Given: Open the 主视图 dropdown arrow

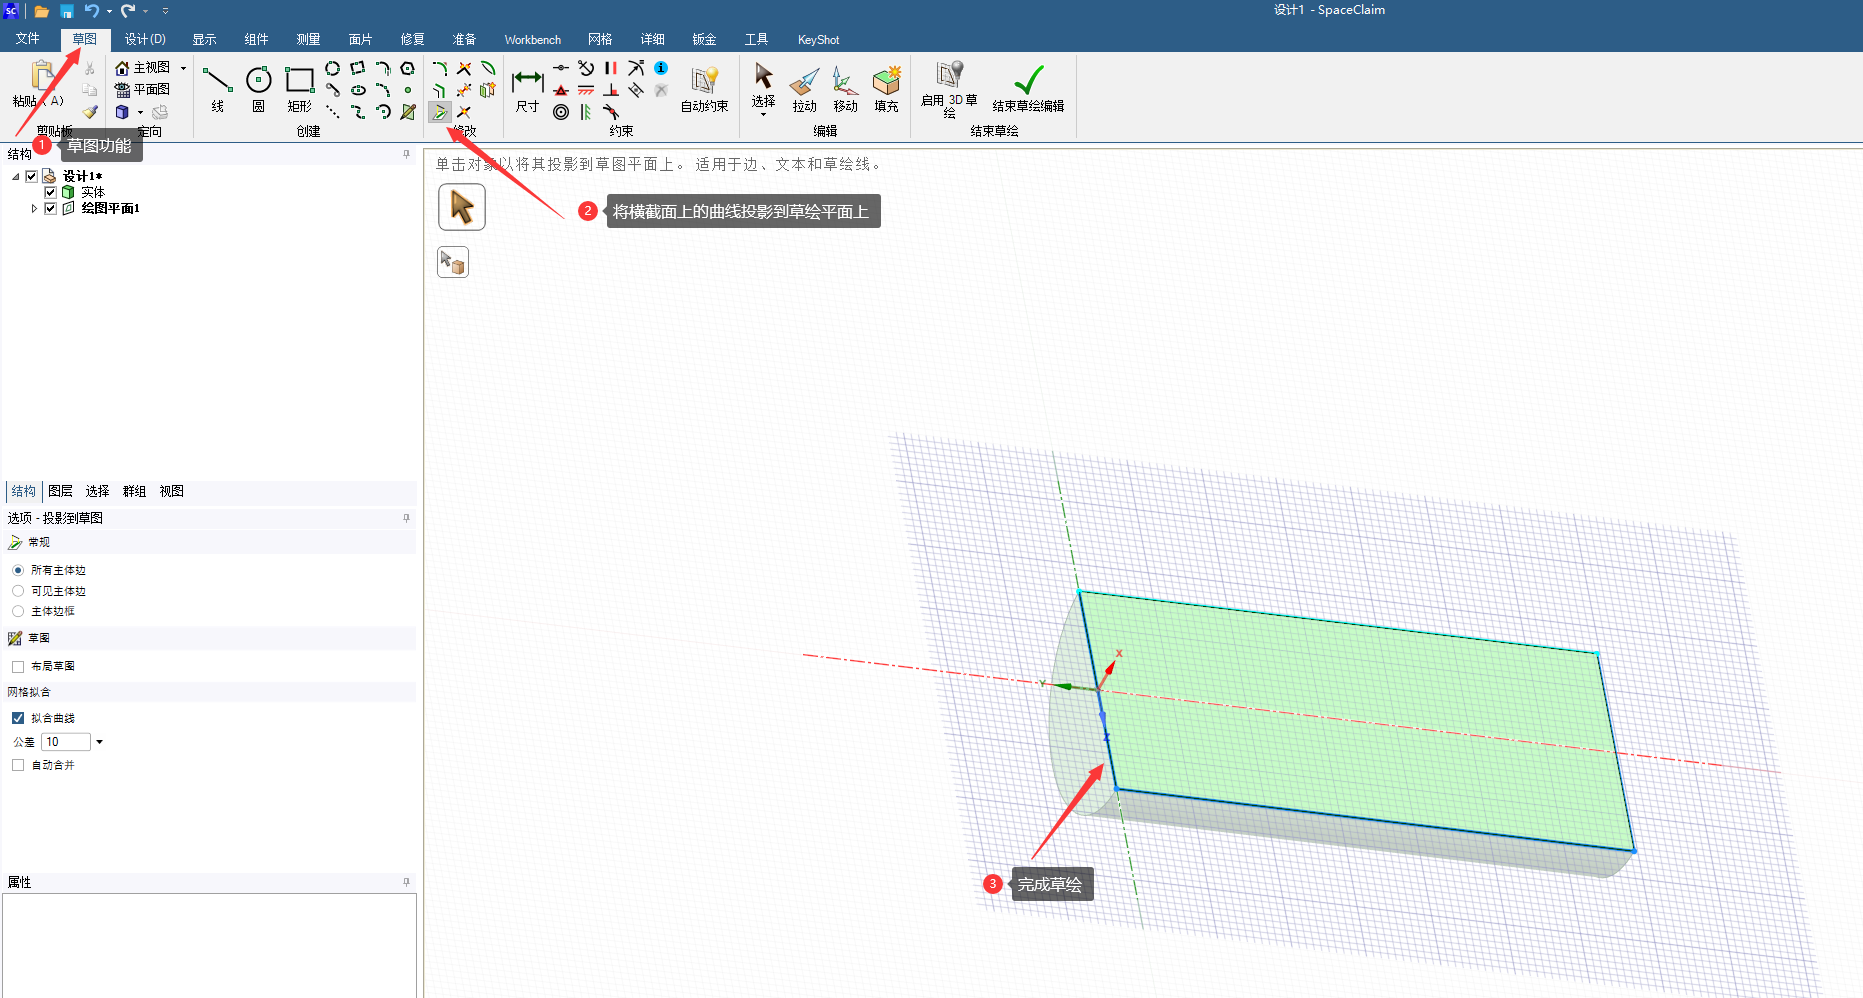Looking at the screenshot, I should 183,68.
